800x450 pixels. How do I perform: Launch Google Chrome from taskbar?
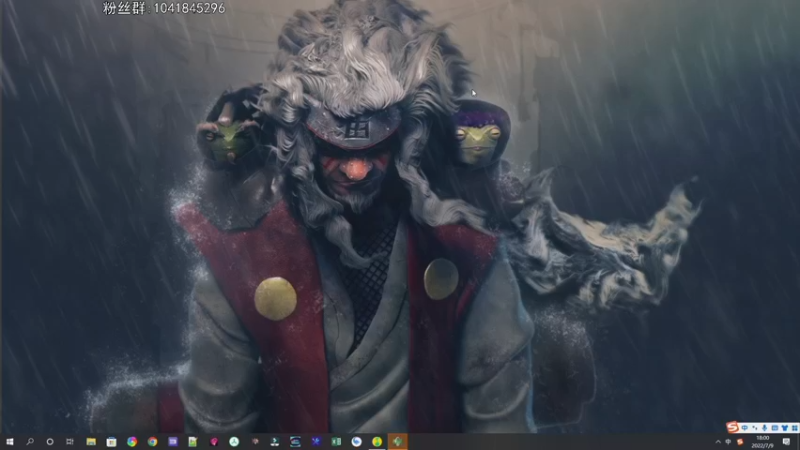(x=152, y=442)
